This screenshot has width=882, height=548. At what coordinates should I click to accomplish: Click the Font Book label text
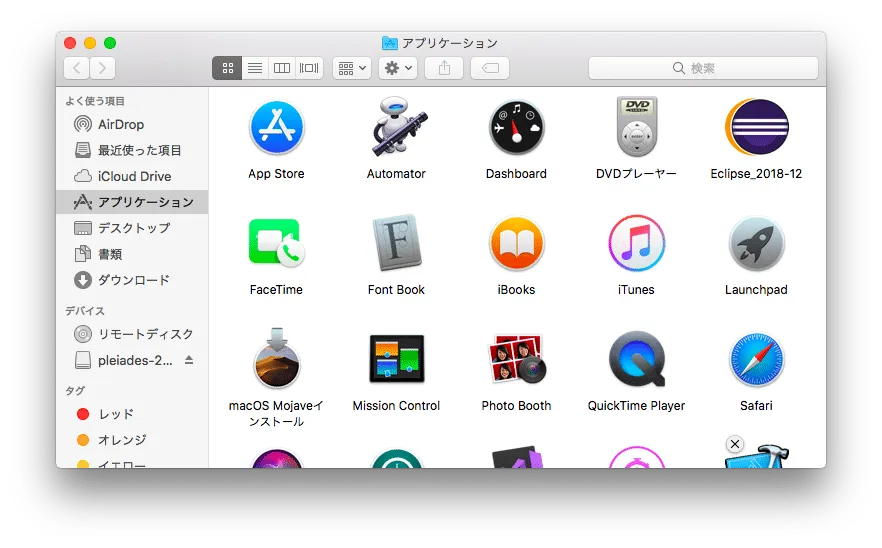396,290
